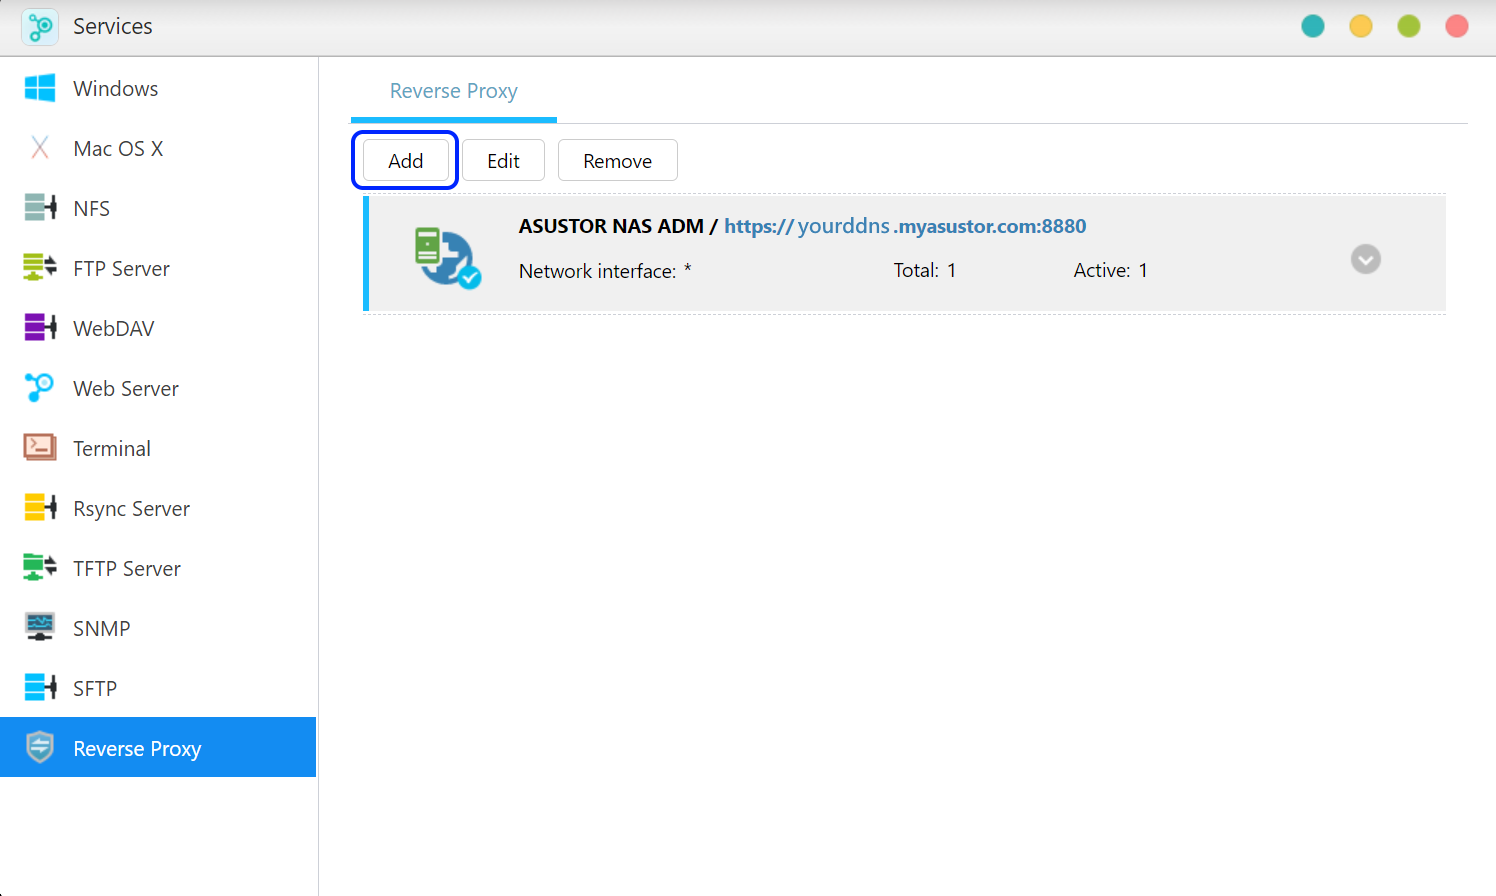1496x896 pixels.
Task: Select WebDAV in the sidebar
Action: point(158,328)
